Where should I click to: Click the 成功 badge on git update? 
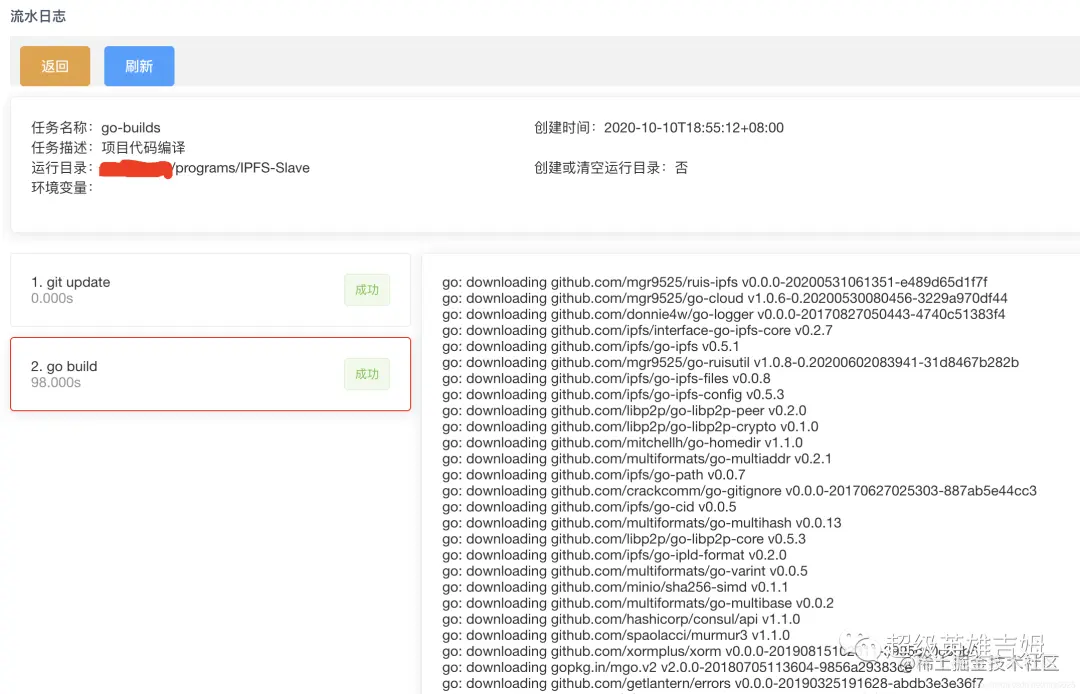367,290
